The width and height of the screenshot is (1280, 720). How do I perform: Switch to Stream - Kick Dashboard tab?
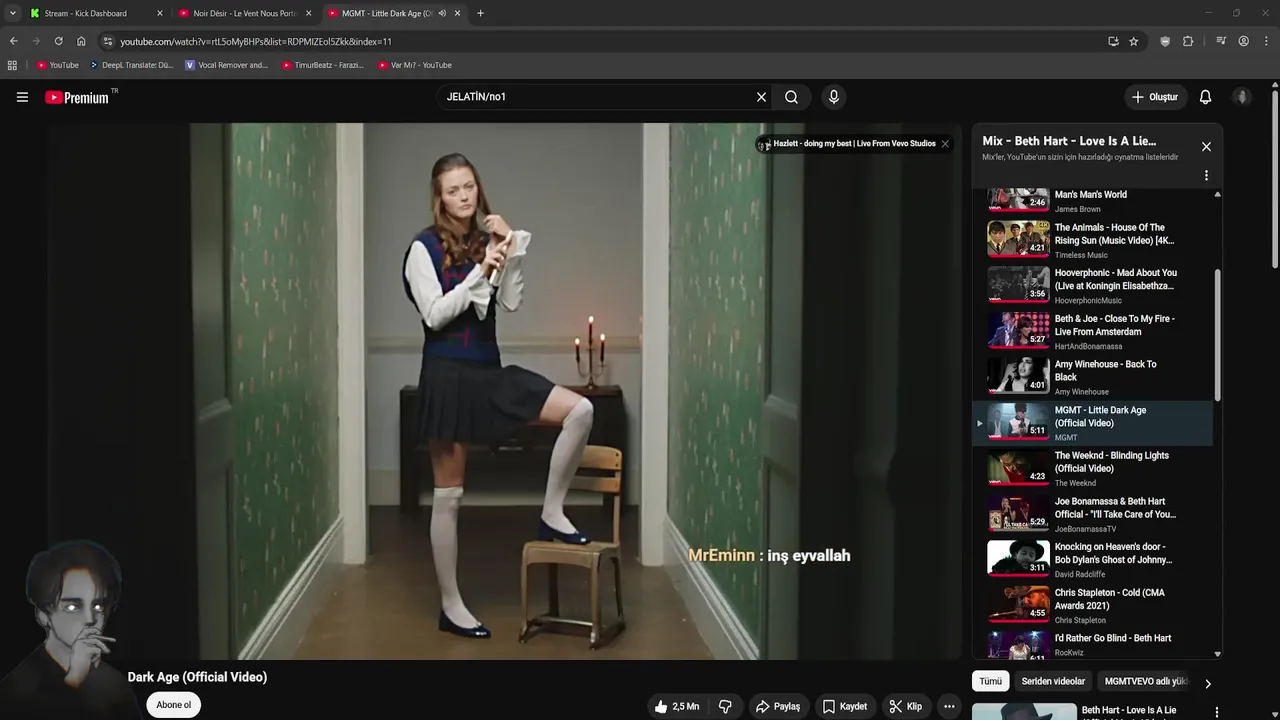pyautogui.click(x=95, y=13)
